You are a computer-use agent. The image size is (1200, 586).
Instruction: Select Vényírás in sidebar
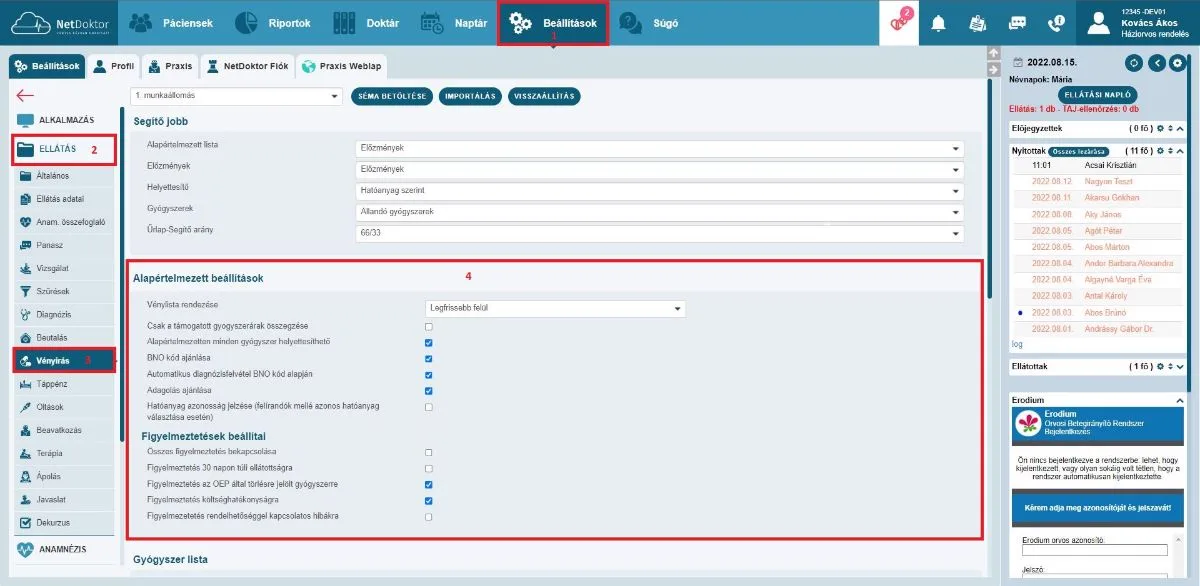[65, 360]
